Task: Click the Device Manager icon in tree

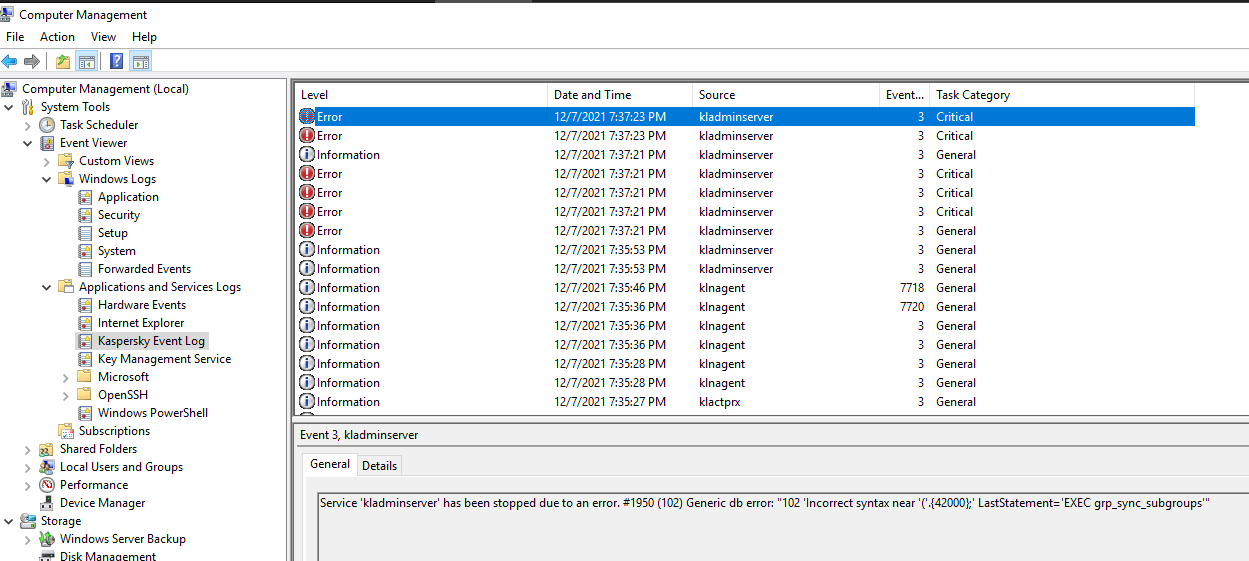Action: [x=47, y=503]
